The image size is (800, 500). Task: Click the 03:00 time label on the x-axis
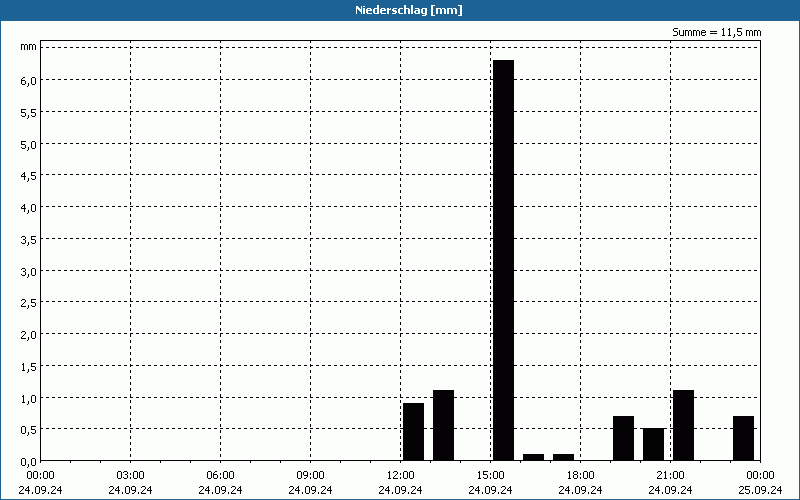click(130, 476)
